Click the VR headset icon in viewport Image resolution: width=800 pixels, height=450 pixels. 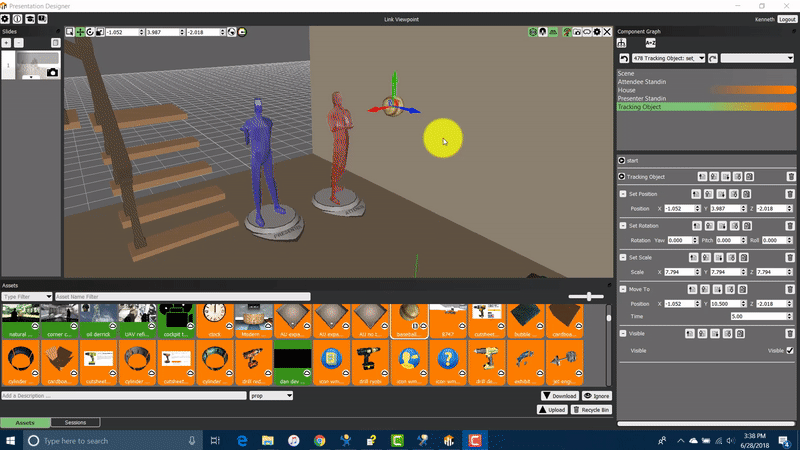click(587, 32)
